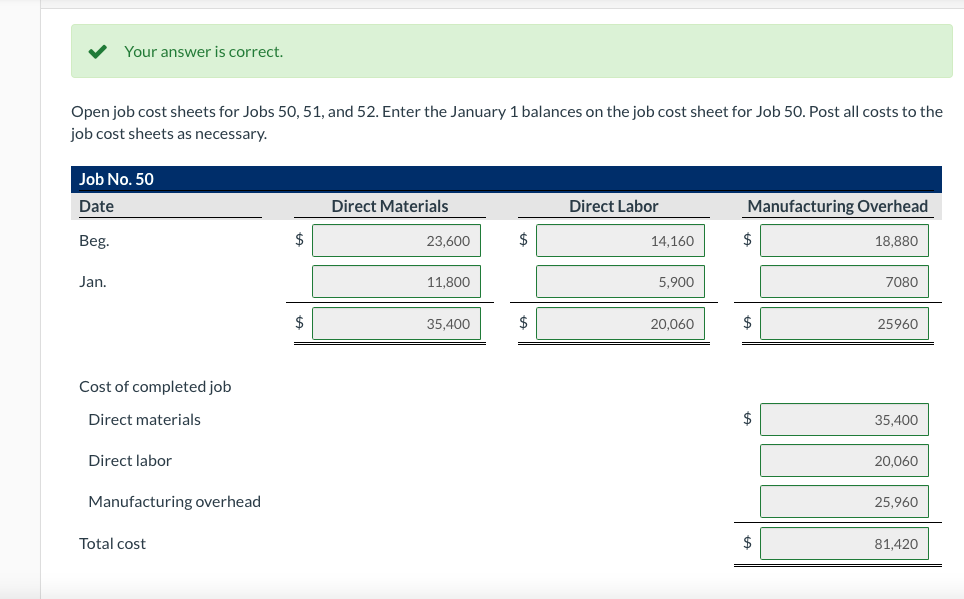Click the green checkmark success icon

tap(96, 50)
